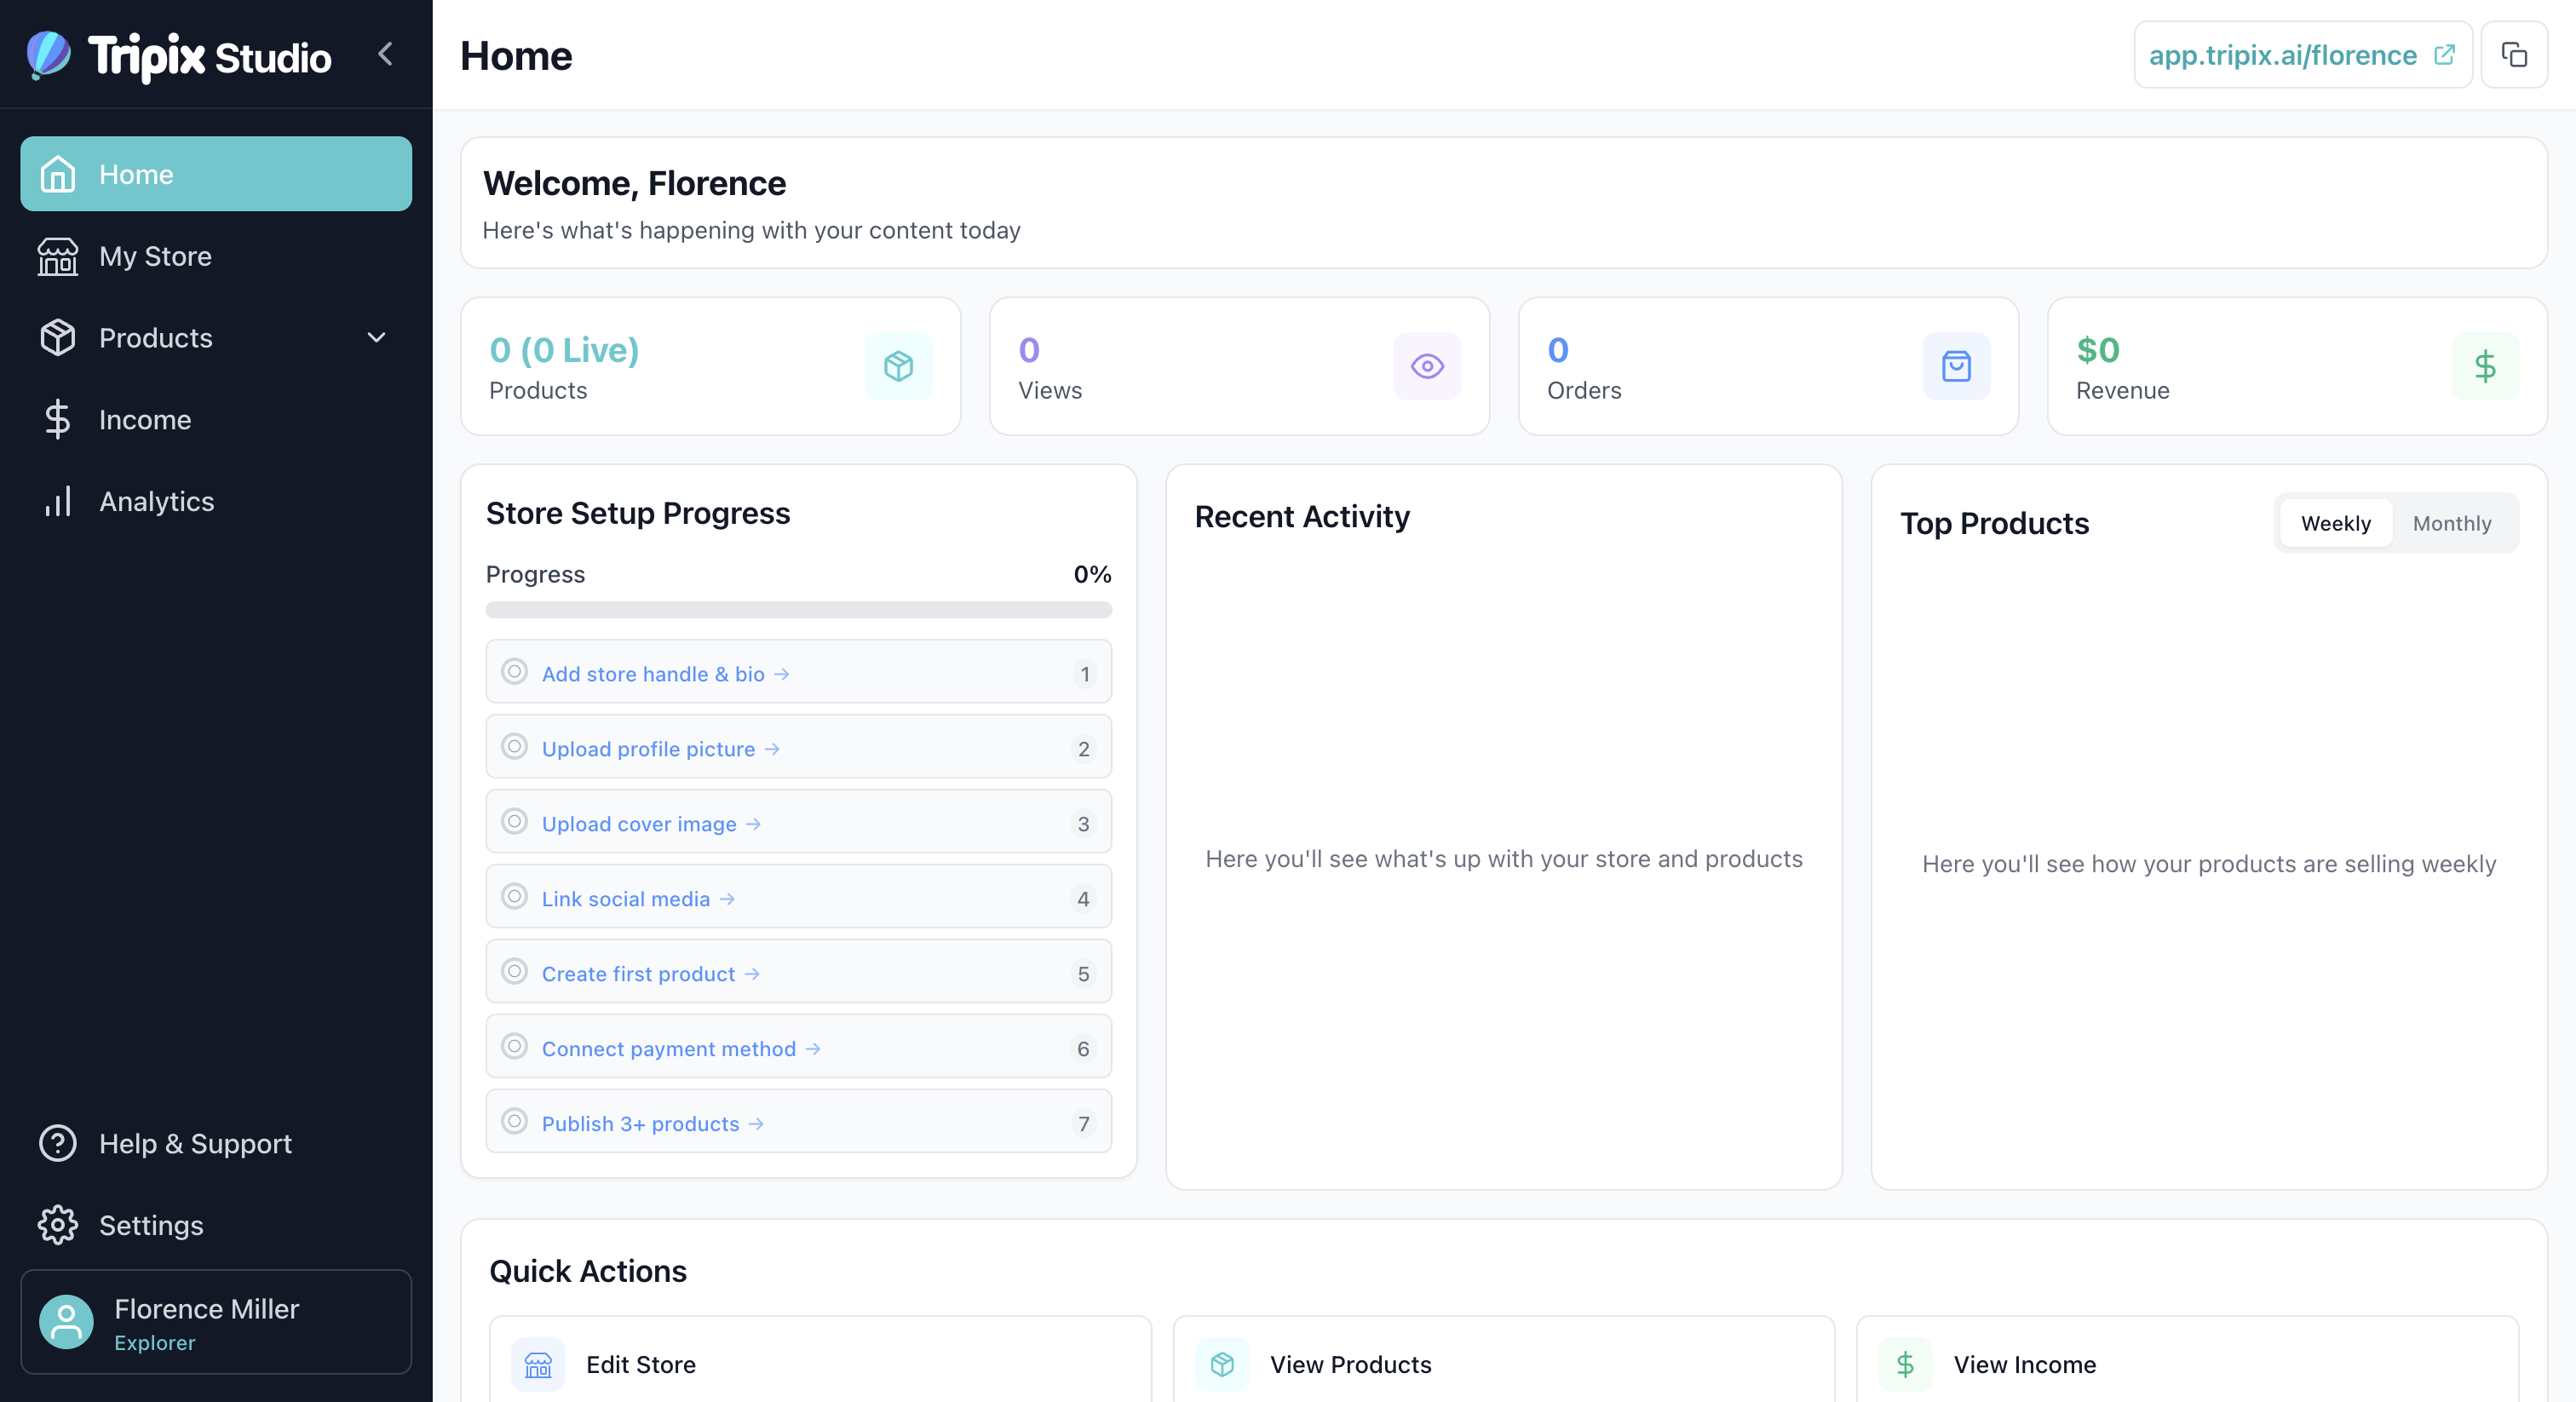Screen dimensions: 2576x1402
Task: Open the $0 Revenue card
Action: (x=2297, y=367)
